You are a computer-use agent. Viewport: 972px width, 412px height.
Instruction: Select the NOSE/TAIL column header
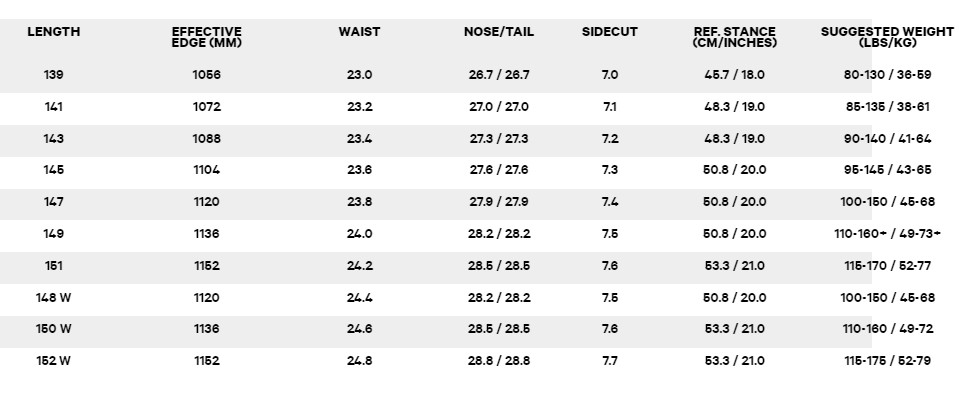(498, 32)
